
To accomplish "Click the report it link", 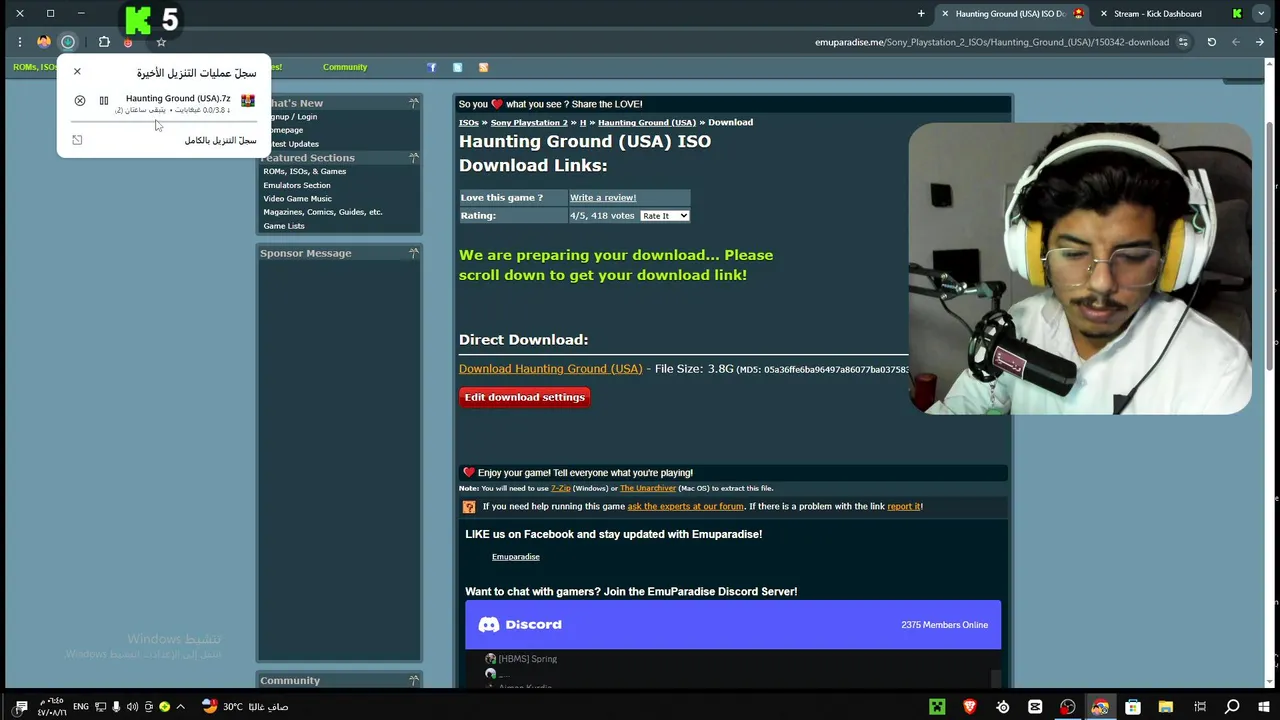I will (x=903, y=506).
